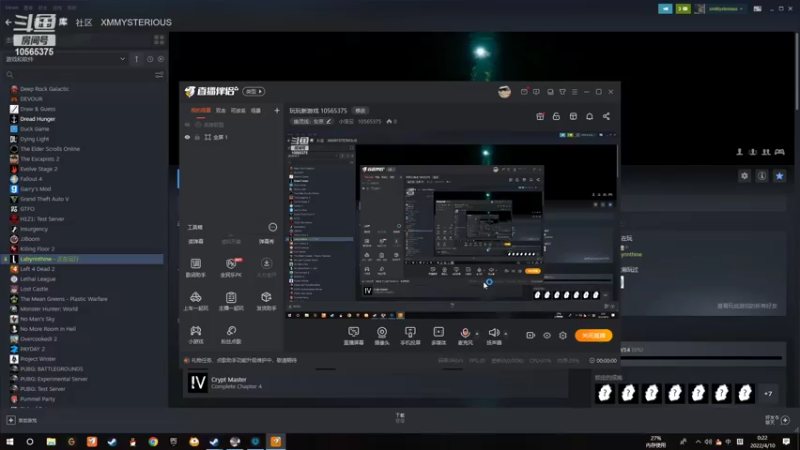
Task: Open the Steam username account dropdown
Action: click(x=724, y=9)
